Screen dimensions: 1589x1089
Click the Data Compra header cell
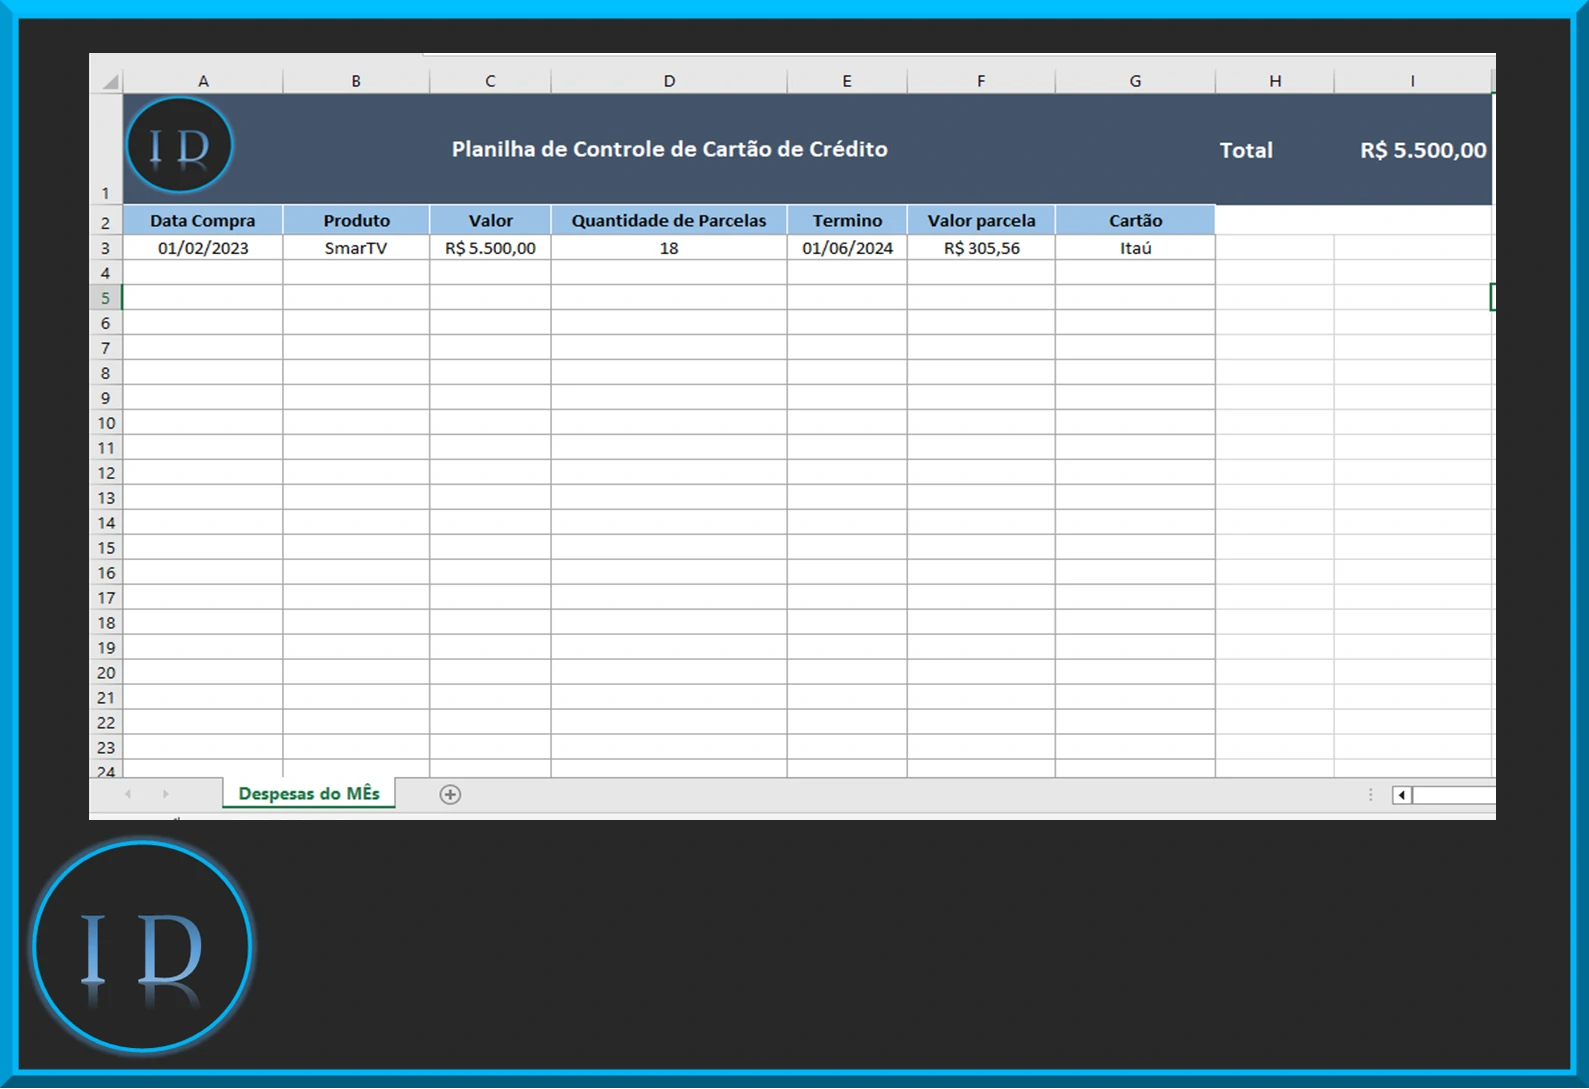tap(203, 220)
